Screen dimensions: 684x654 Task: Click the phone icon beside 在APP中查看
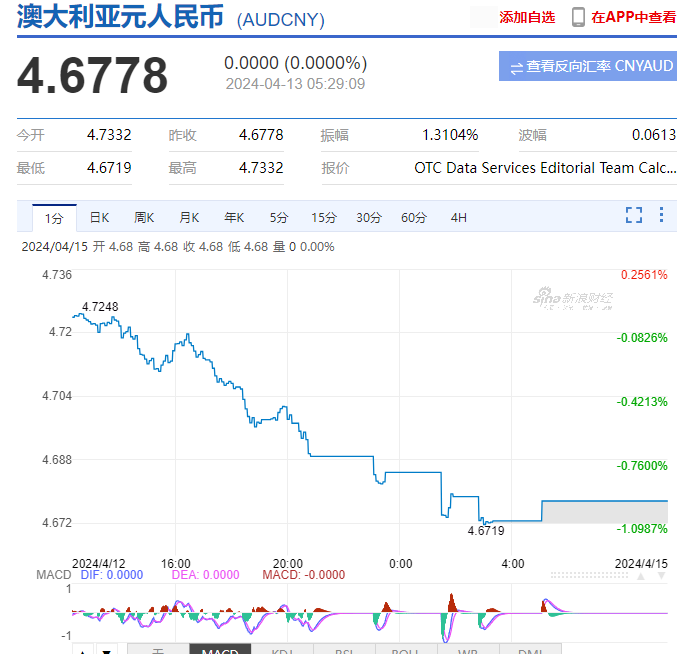(x=578, y=17)
